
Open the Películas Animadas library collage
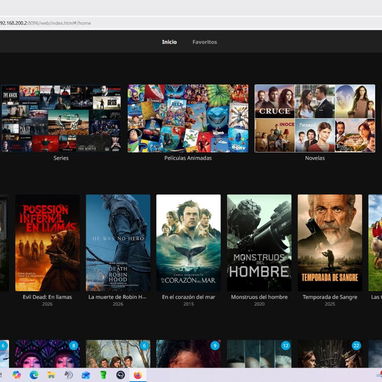coord(188,118)
